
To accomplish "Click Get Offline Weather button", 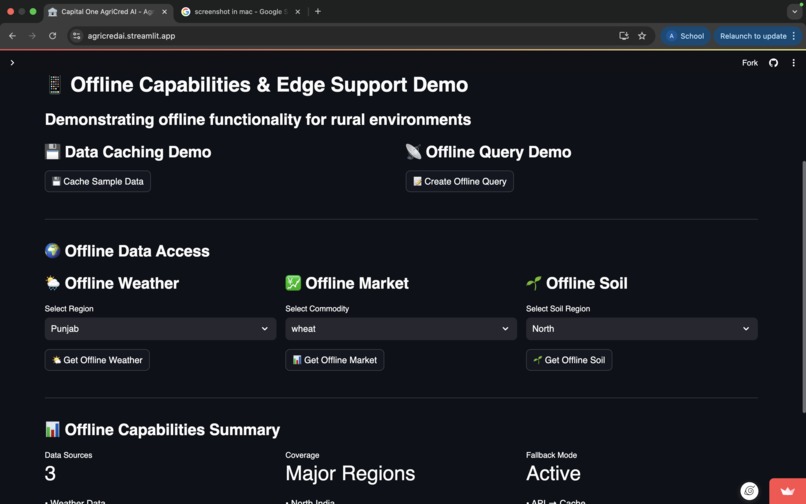I will [x=97, y=360].
